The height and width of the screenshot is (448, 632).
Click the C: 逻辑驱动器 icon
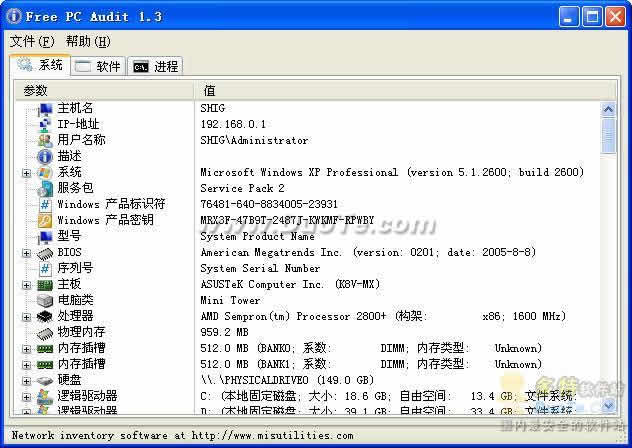point(45,396)
